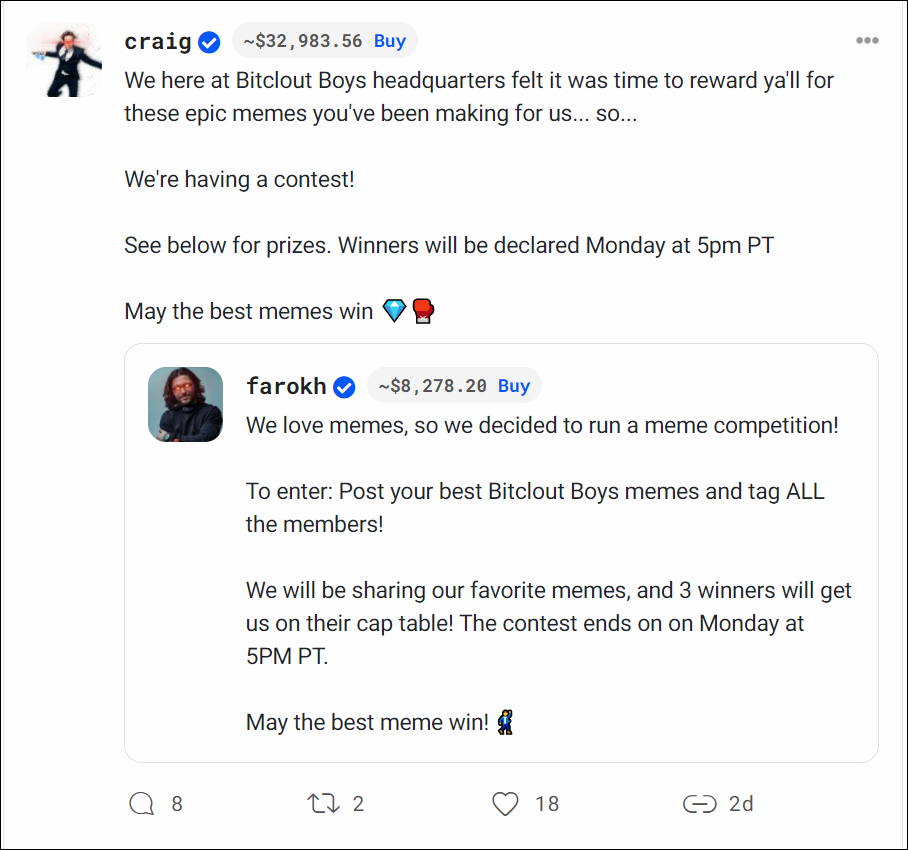Open craig's profile via username
This screenshot has width=908, height=850.
(x=158, y=42)
